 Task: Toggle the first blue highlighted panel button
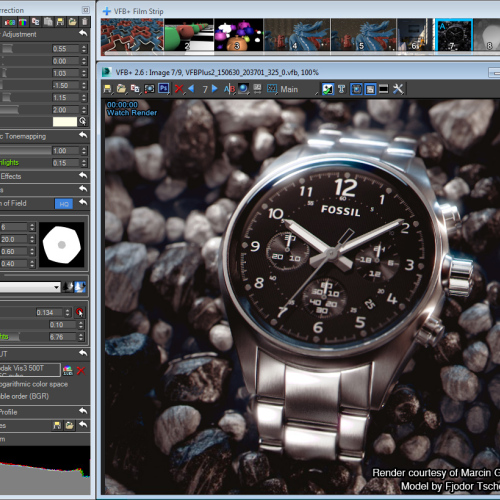pyautogui.click(x=356, y=89)
